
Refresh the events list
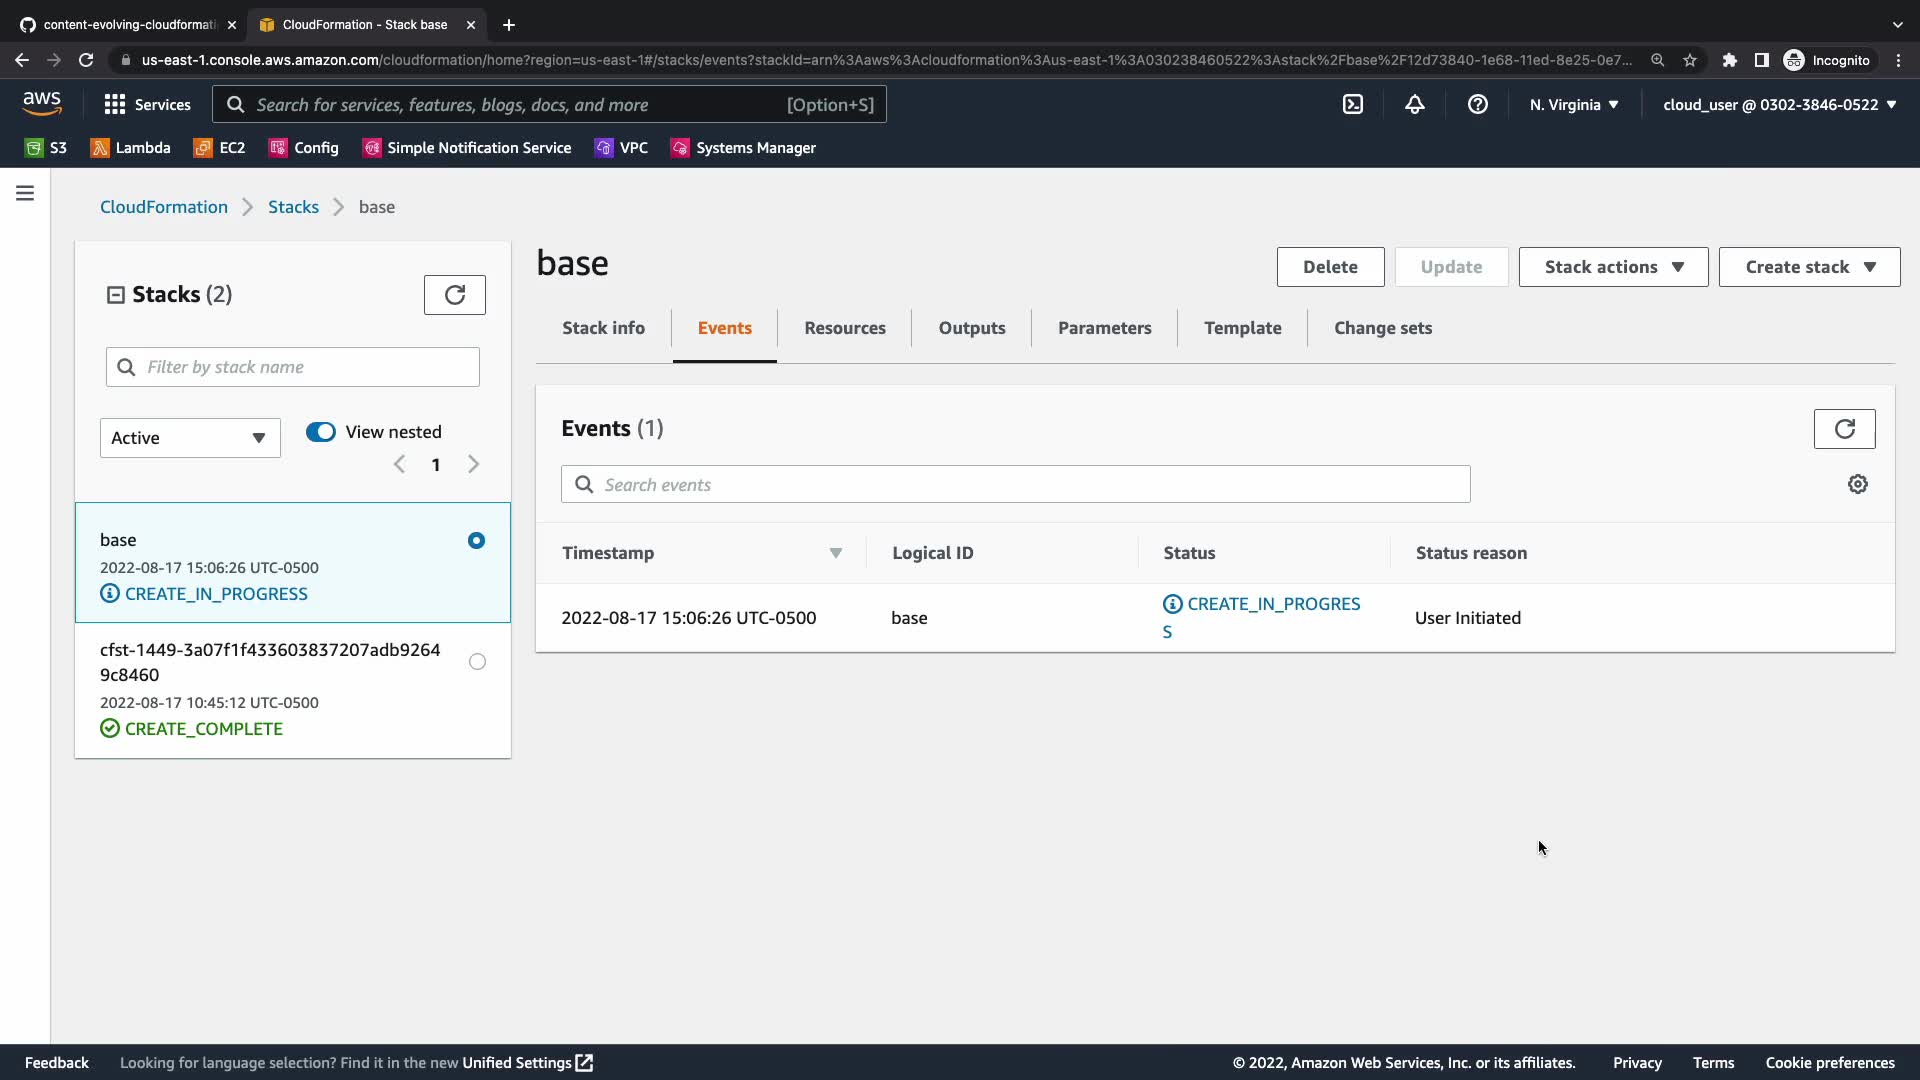(x=1844, y=429)
